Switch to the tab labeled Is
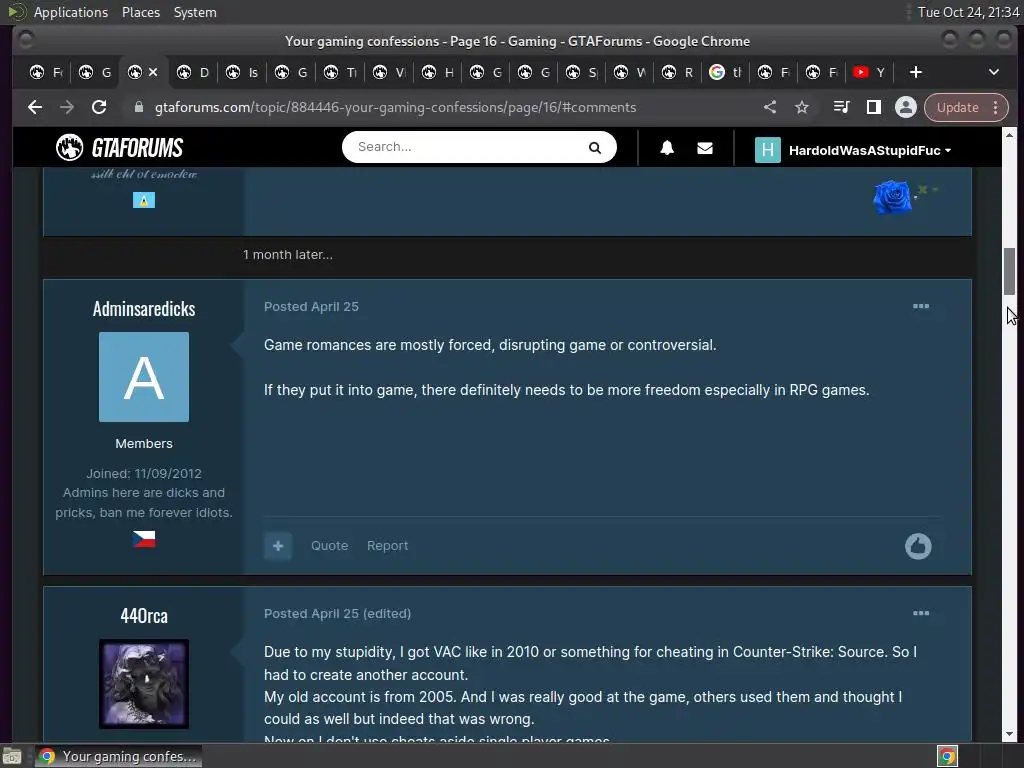 242,72
